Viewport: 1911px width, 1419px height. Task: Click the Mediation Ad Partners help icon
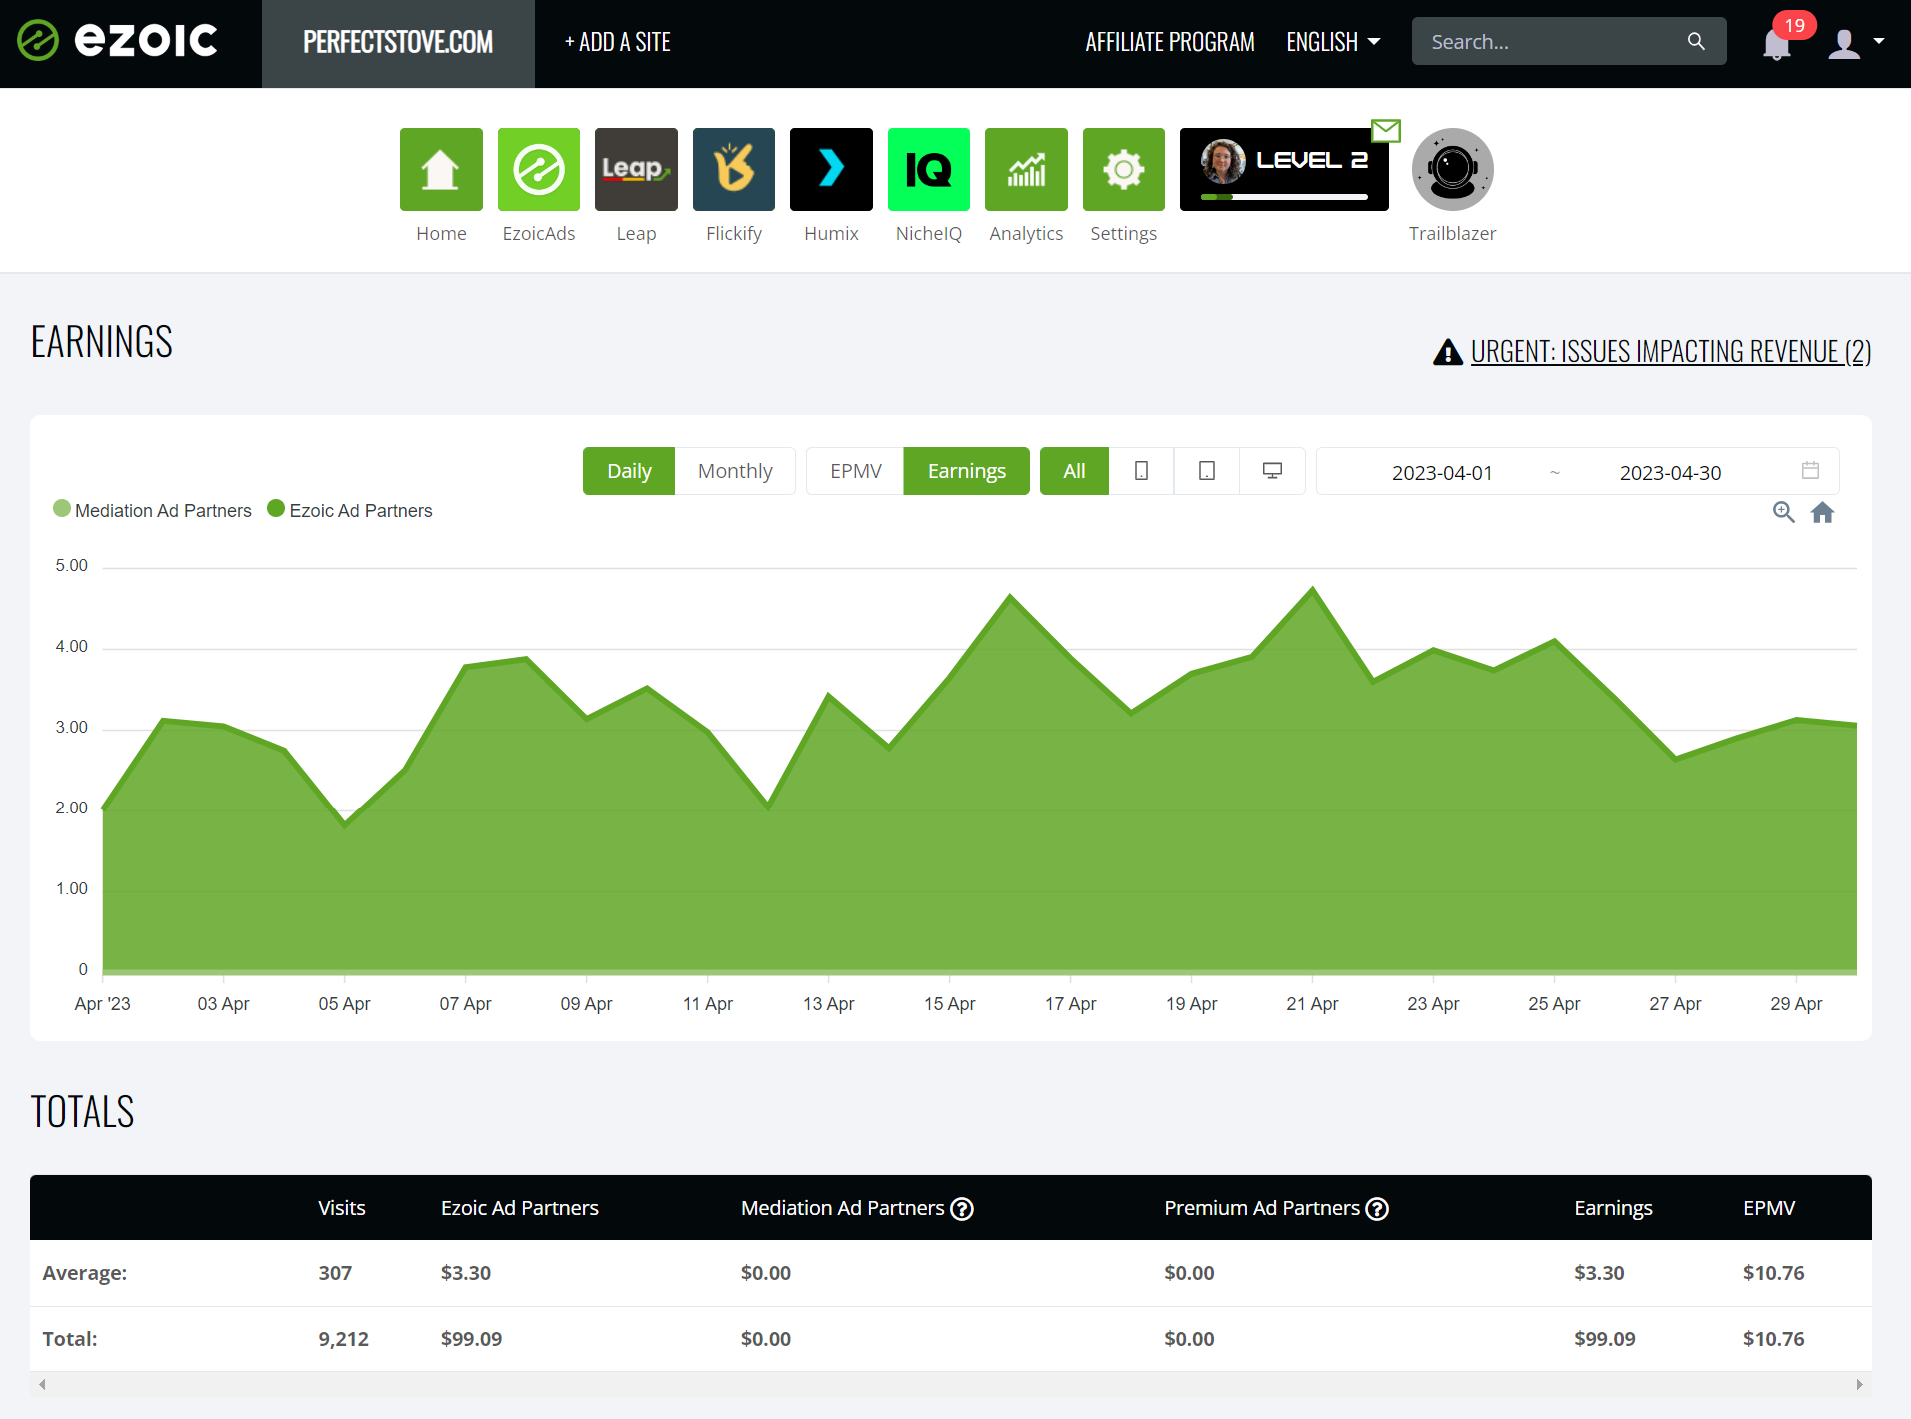pyautogui.click(x=962, y=1209)
